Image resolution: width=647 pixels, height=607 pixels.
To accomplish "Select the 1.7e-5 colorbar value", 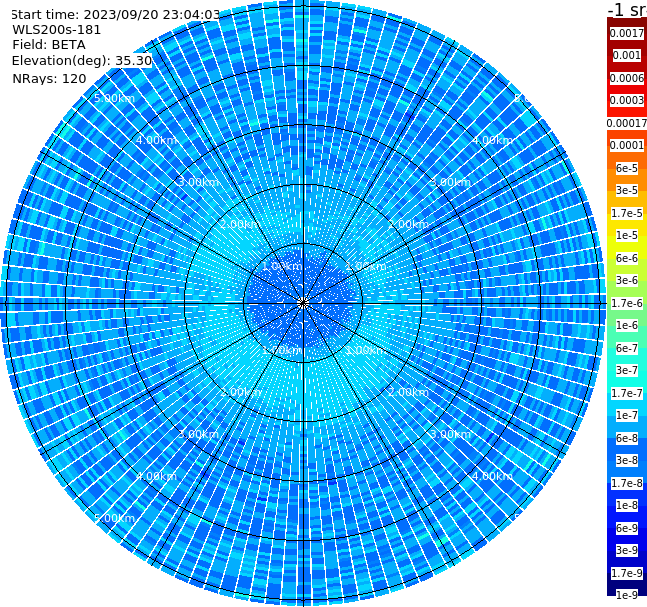I will tap(627, 213).
